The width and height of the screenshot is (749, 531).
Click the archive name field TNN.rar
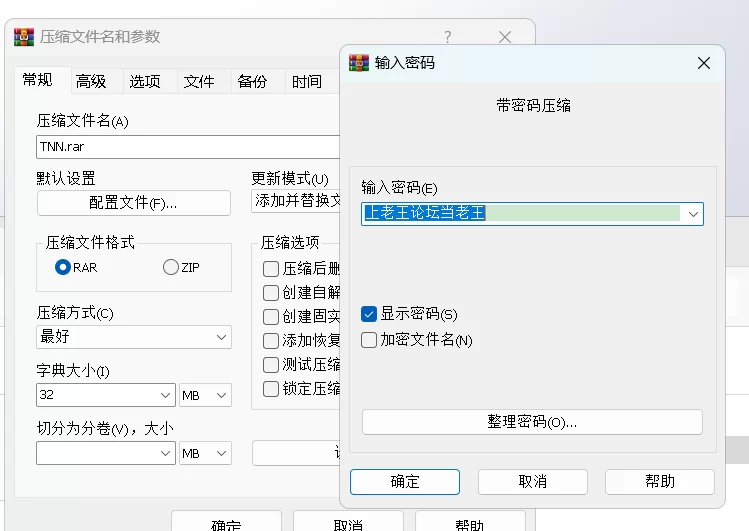[188, 147]
